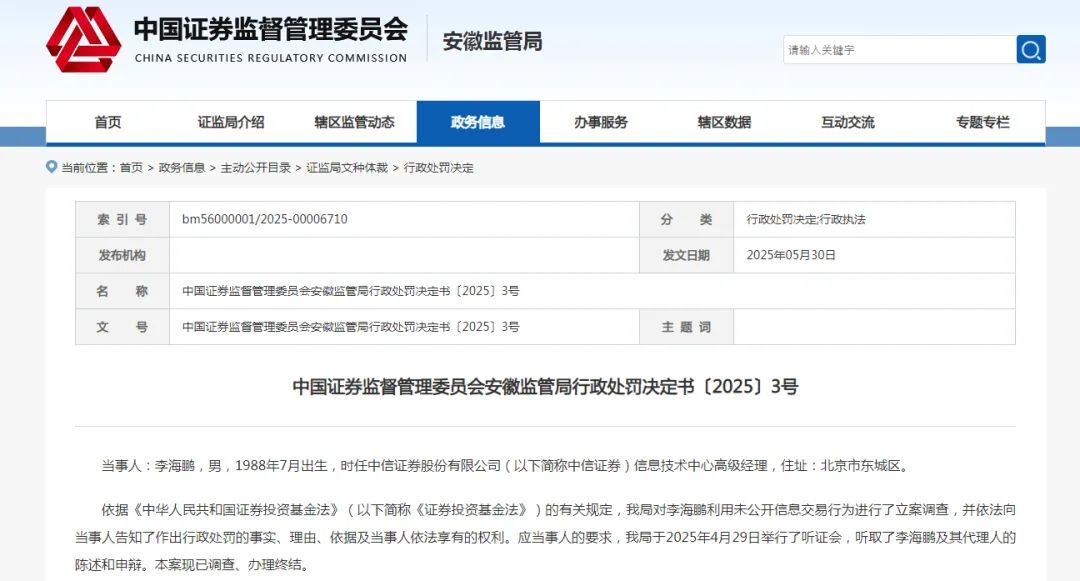
Task: Open the 专题专栏 navigation tab
Action: 983,123
